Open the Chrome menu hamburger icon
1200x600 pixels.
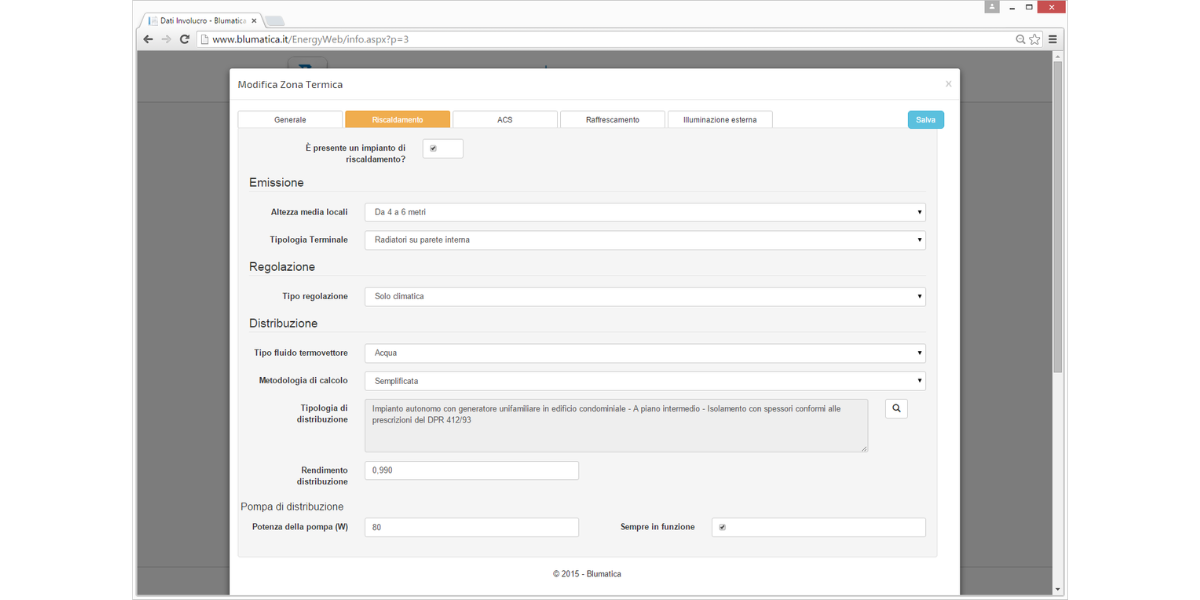tap(1053, 39)
